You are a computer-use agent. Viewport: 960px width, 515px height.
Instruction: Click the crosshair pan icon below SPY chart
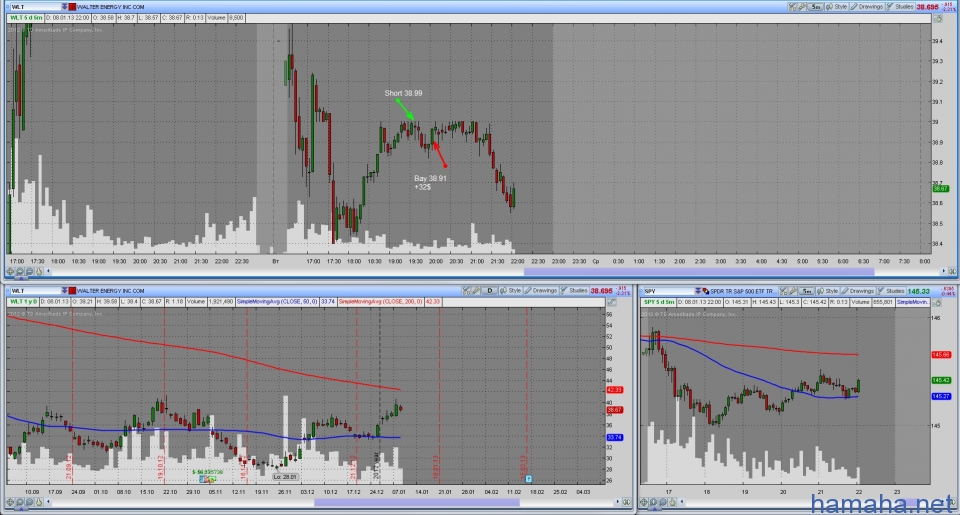tap(643, 502)
